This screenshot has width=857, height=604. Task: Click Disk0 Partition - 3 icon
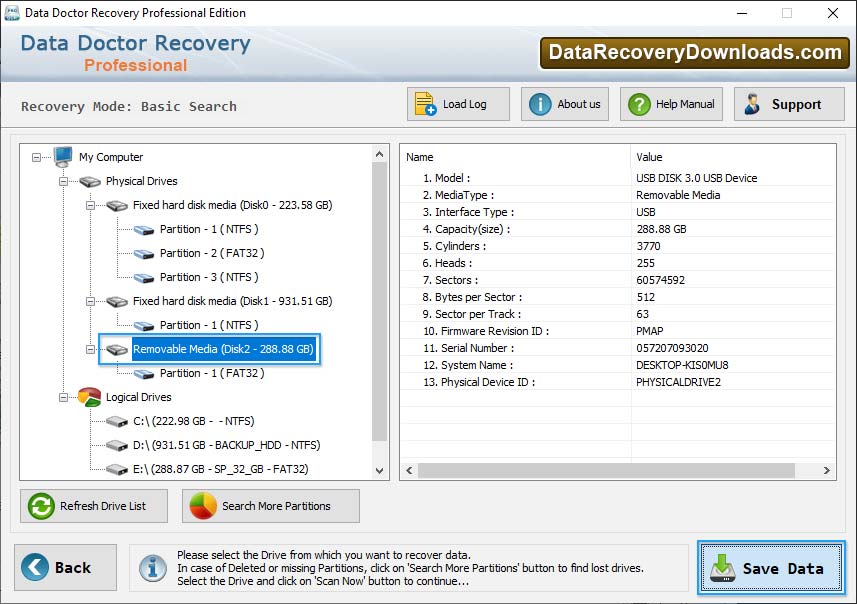(x=144, y=278)
